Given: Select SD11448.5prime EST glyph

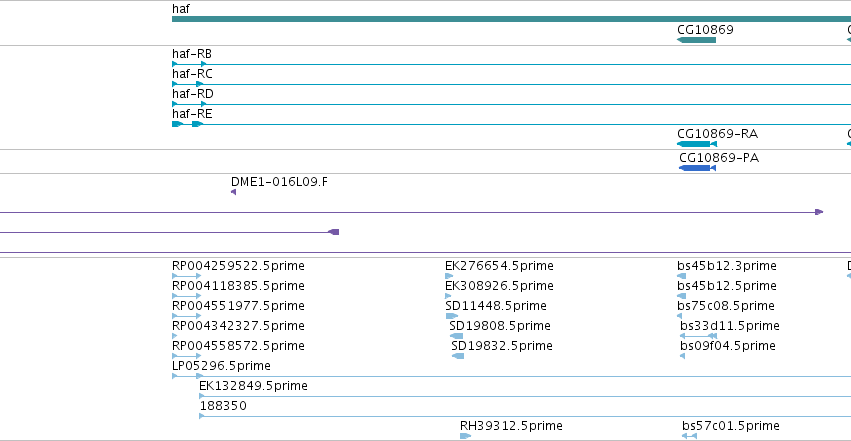Looking at the screenshot, I should [452, 316].
